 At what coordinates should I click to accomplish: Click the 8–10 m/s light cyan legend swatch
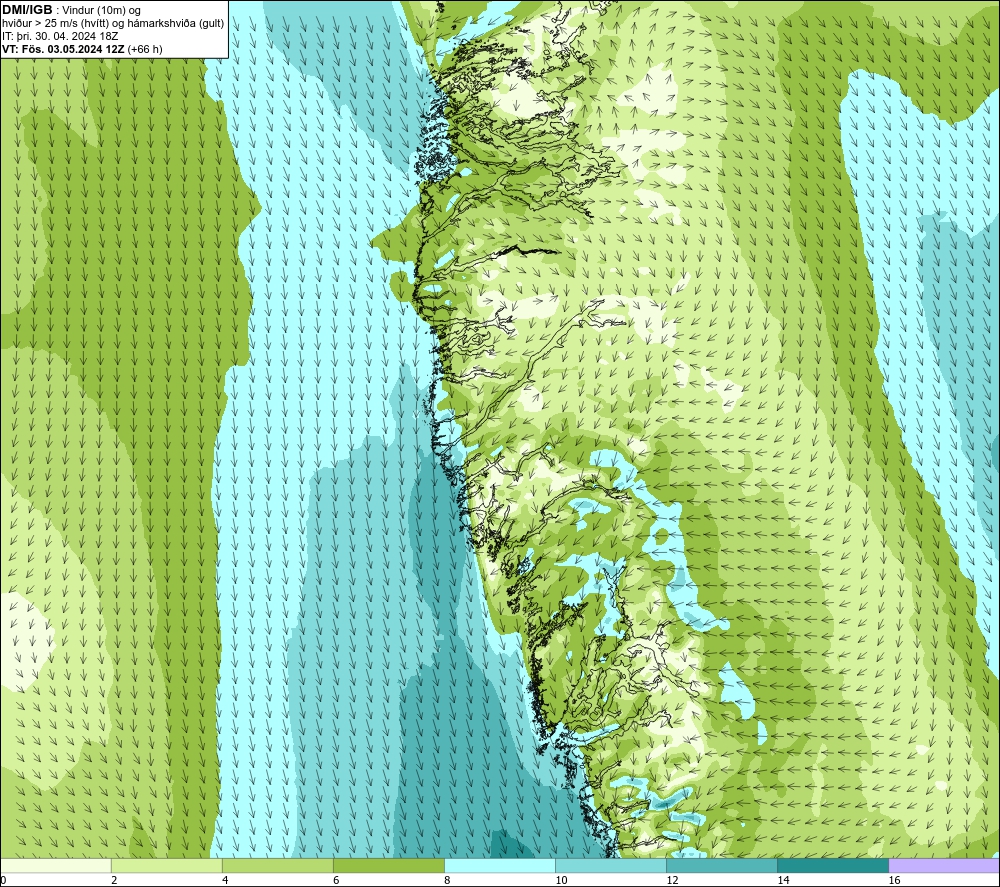(499, 865)
